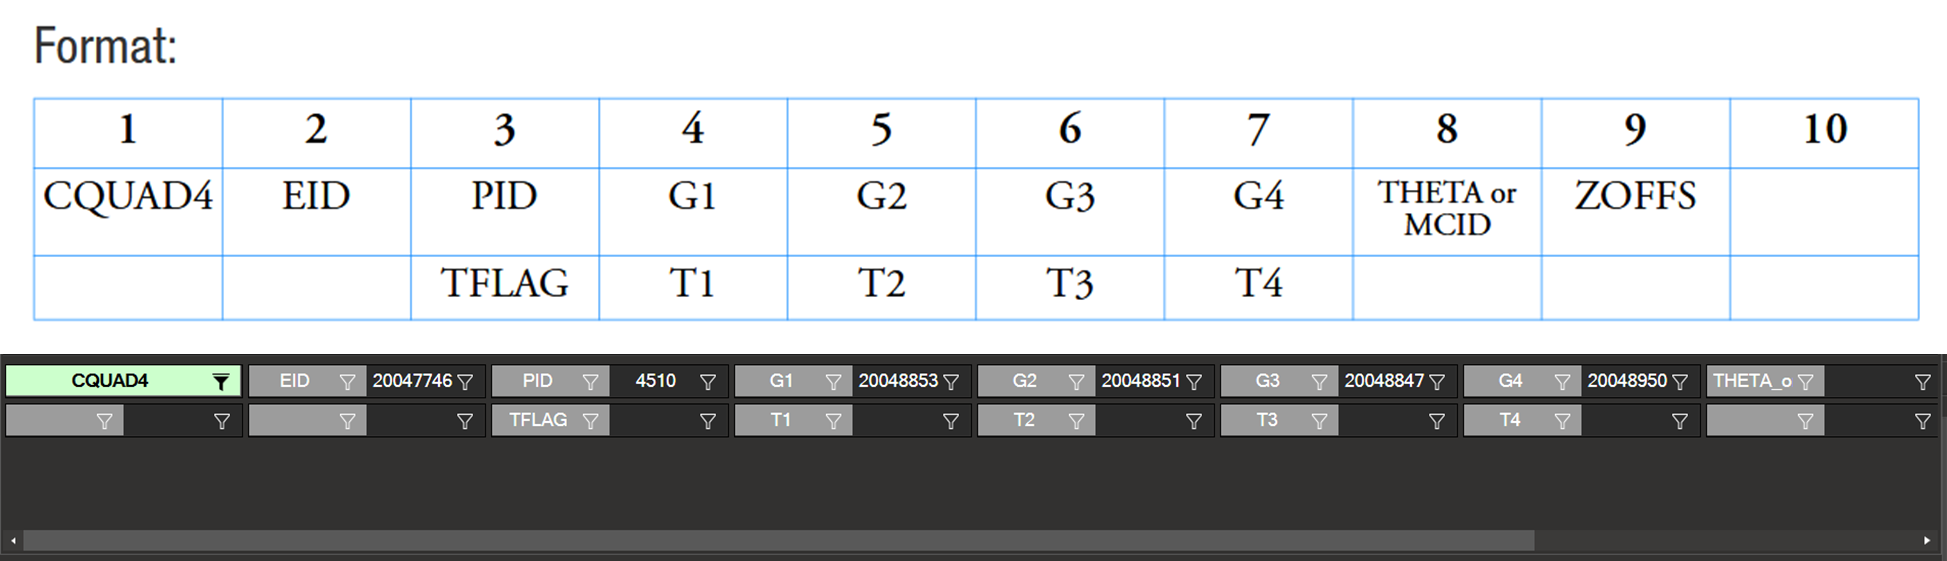Click the filter icon on the CQUAD4 field

(221, 381)
